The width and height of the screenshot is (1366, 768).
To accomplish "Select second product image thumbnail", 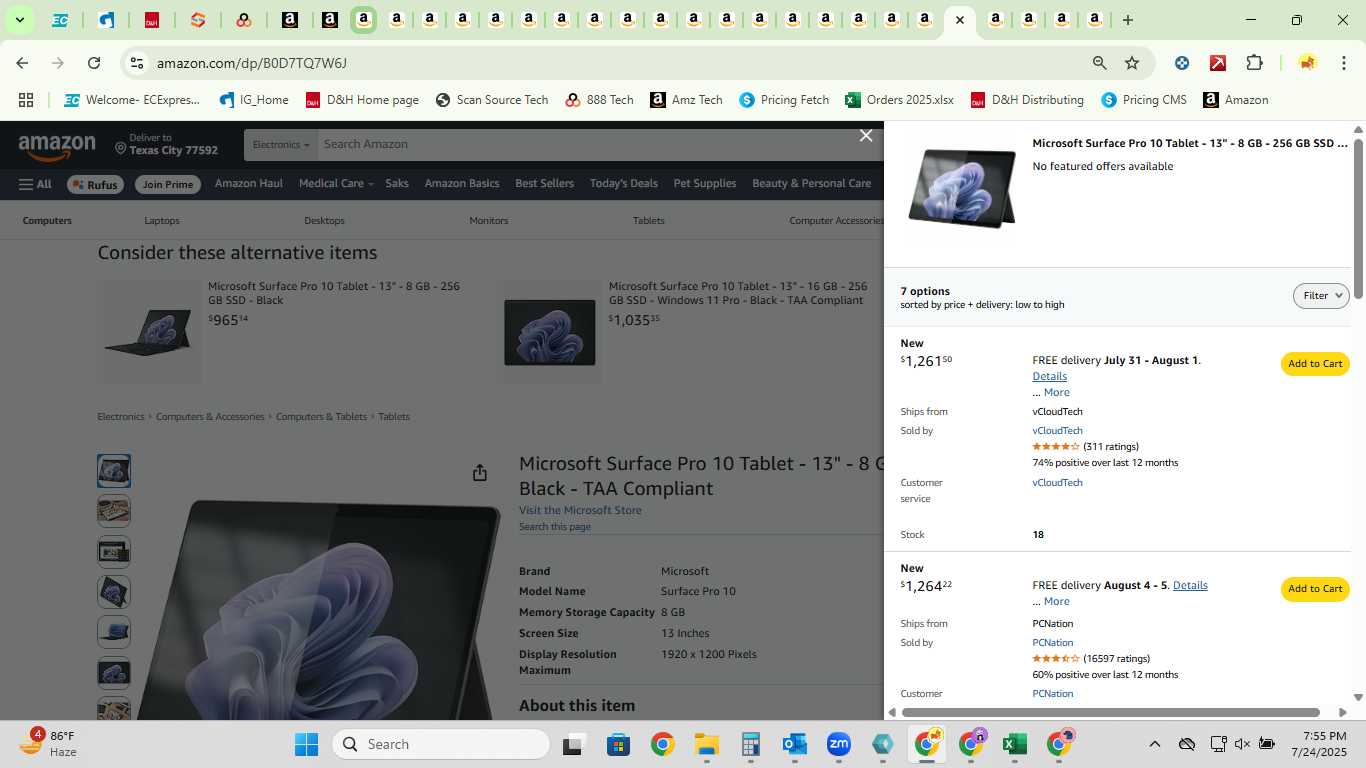I will [x=114, y=511].
